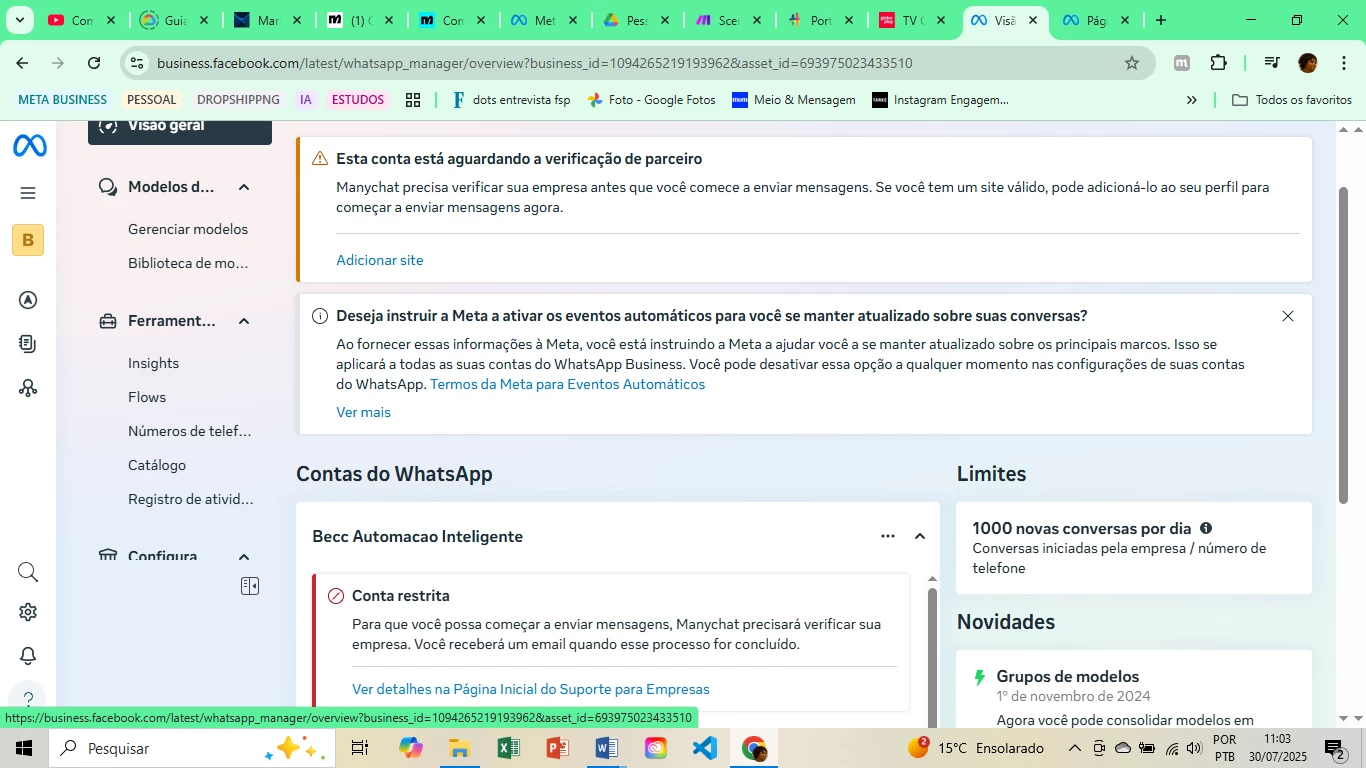
Task: Open the search magnifier in left rail
Action: 28,572
